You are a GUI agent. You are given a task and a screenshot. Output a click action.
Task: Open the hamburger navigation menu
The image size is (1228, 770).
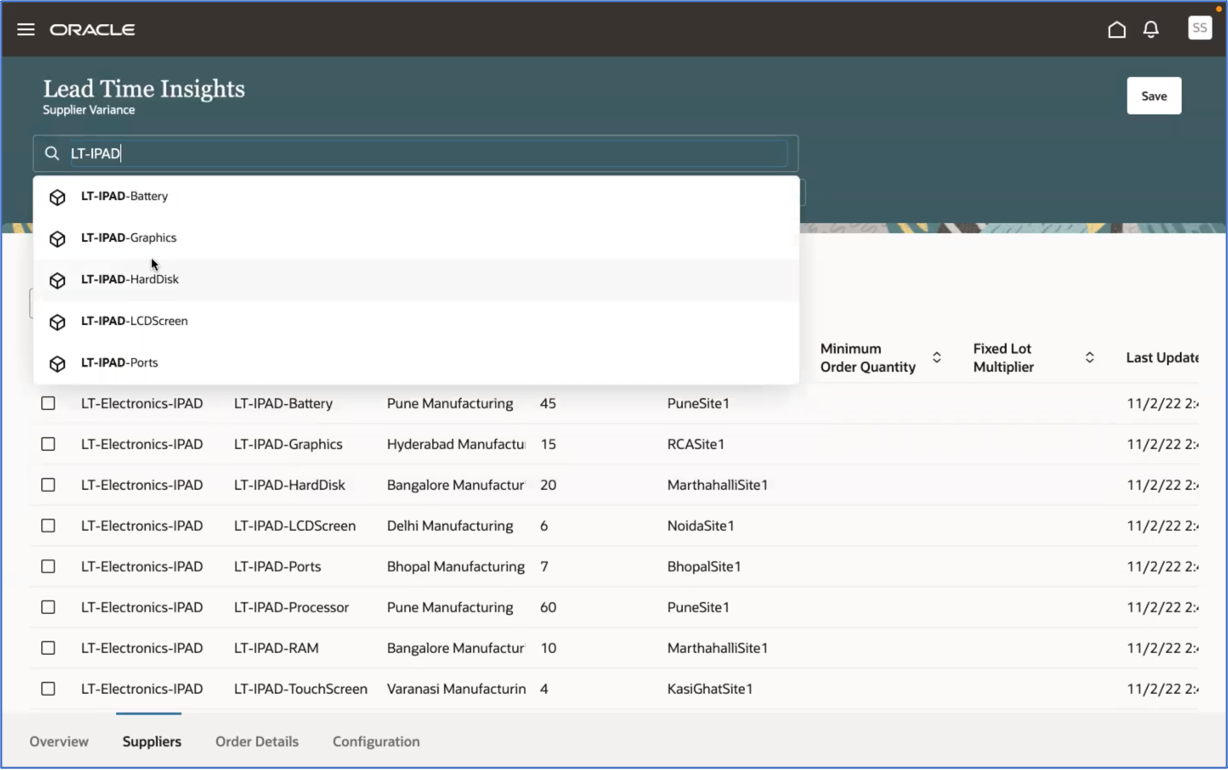click(26, 29)
